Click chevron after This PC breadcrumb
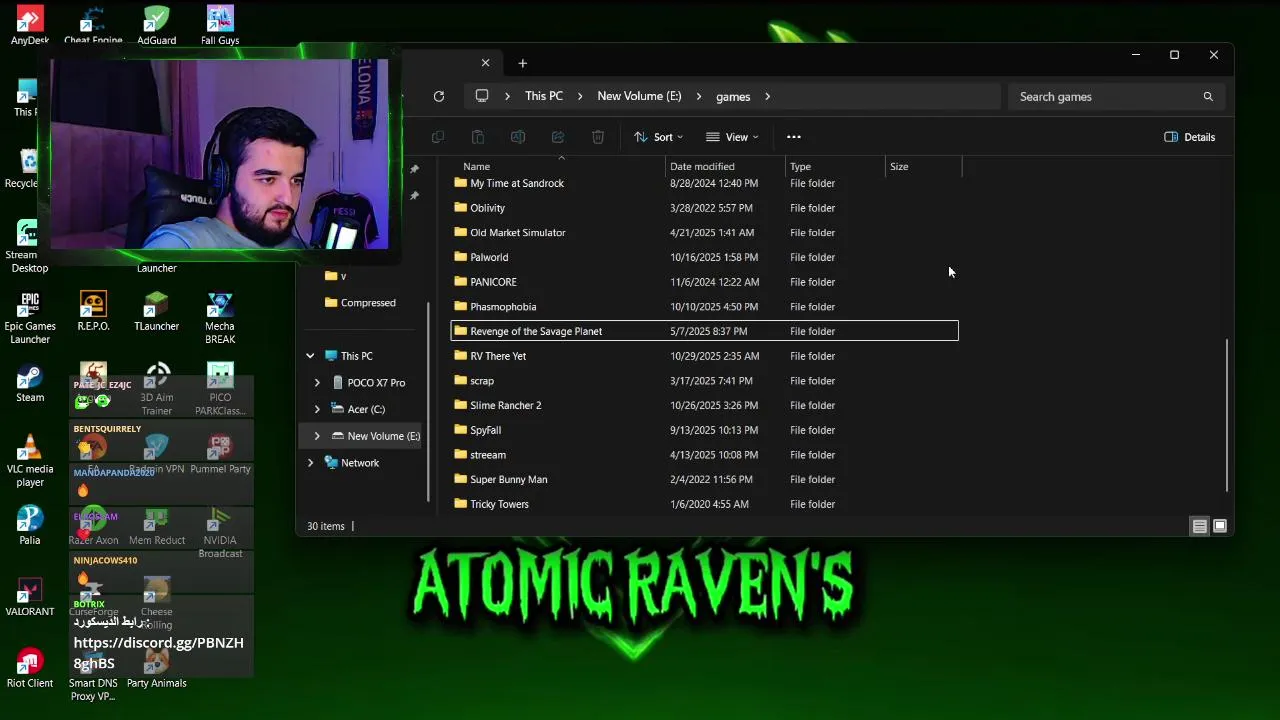 click(x=580, y=97)
